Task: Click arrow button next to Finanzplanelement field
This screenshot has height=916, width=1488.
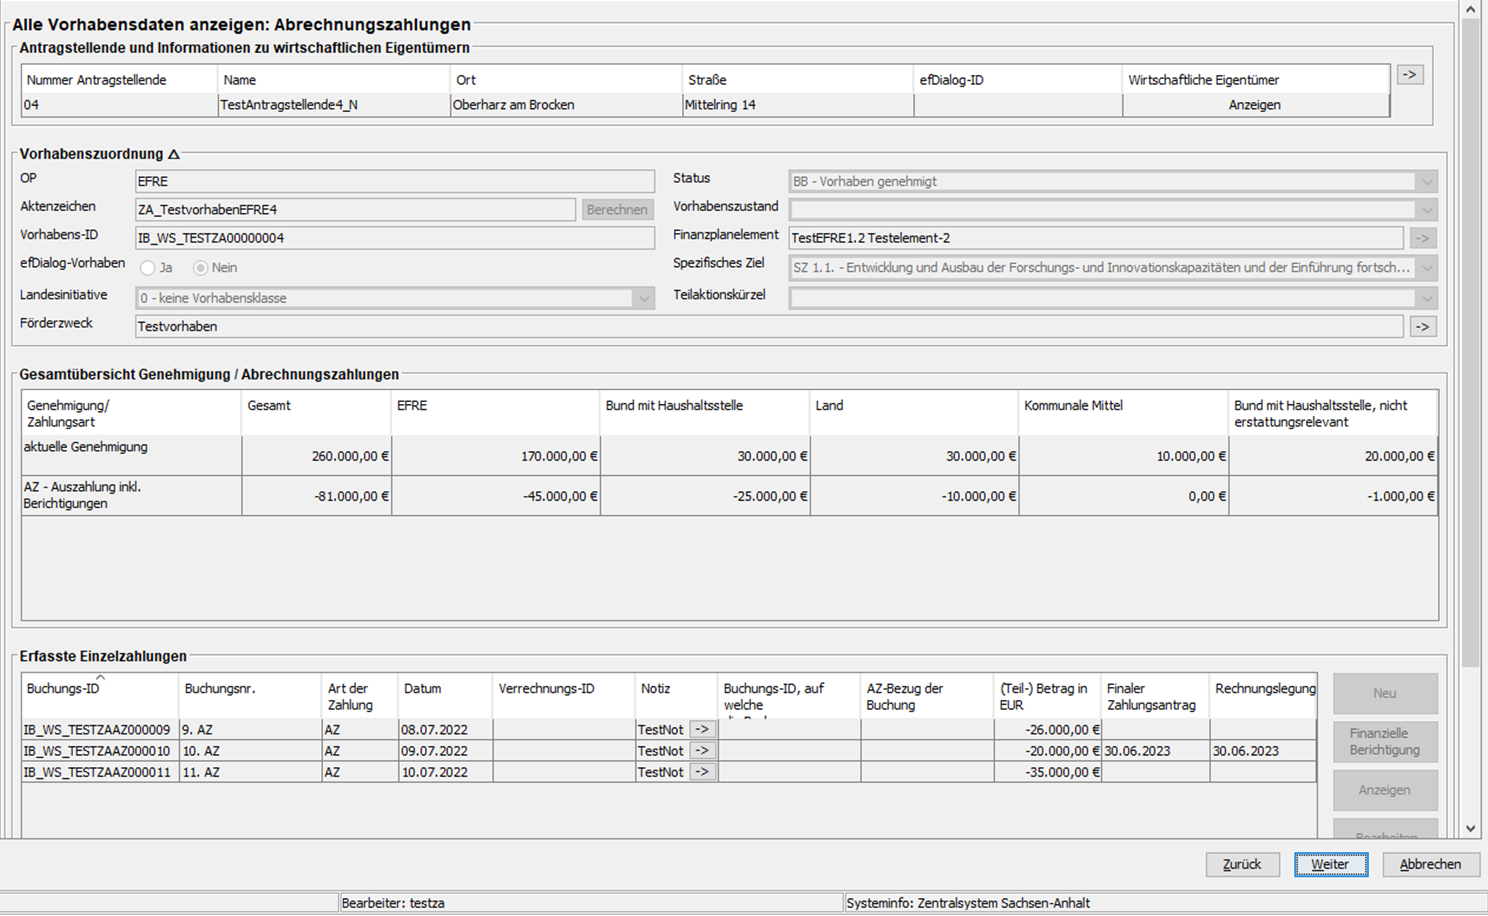Action: click(1423, 238)
